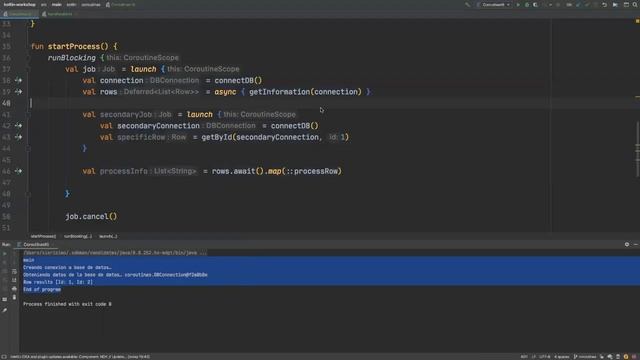Image resolution: width=640 pixels, height=360 pixels.
Task: Click the ::processRow reference on line 46
Action: click(313, 171)
